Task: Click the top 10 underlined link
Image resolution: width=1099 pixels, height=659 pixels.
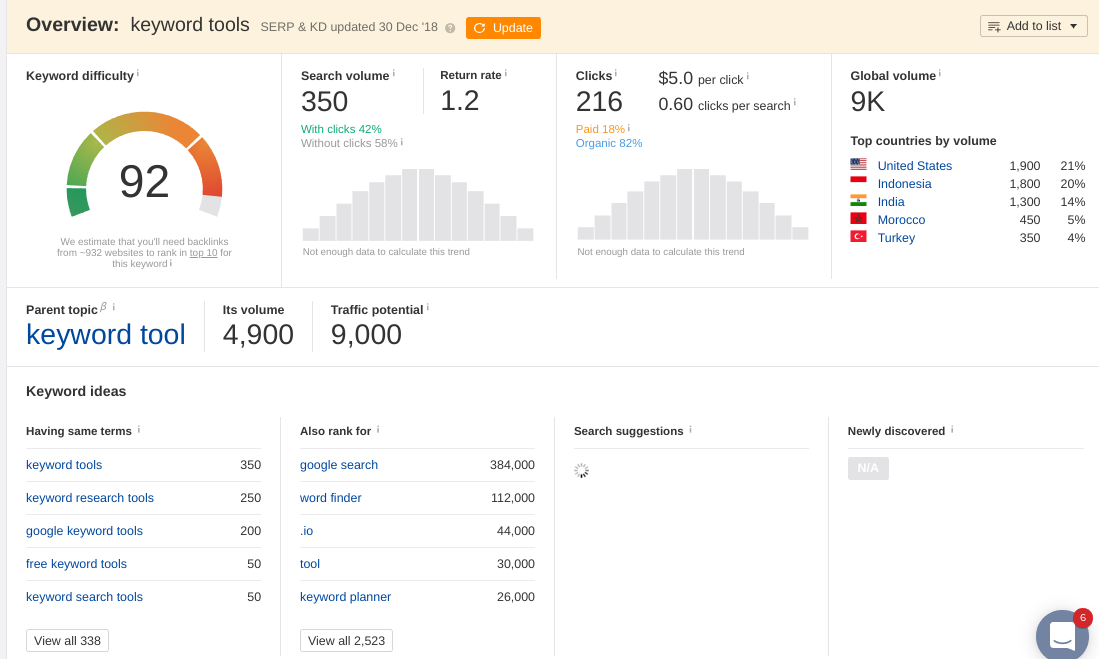Action: (x=203, y=253)
